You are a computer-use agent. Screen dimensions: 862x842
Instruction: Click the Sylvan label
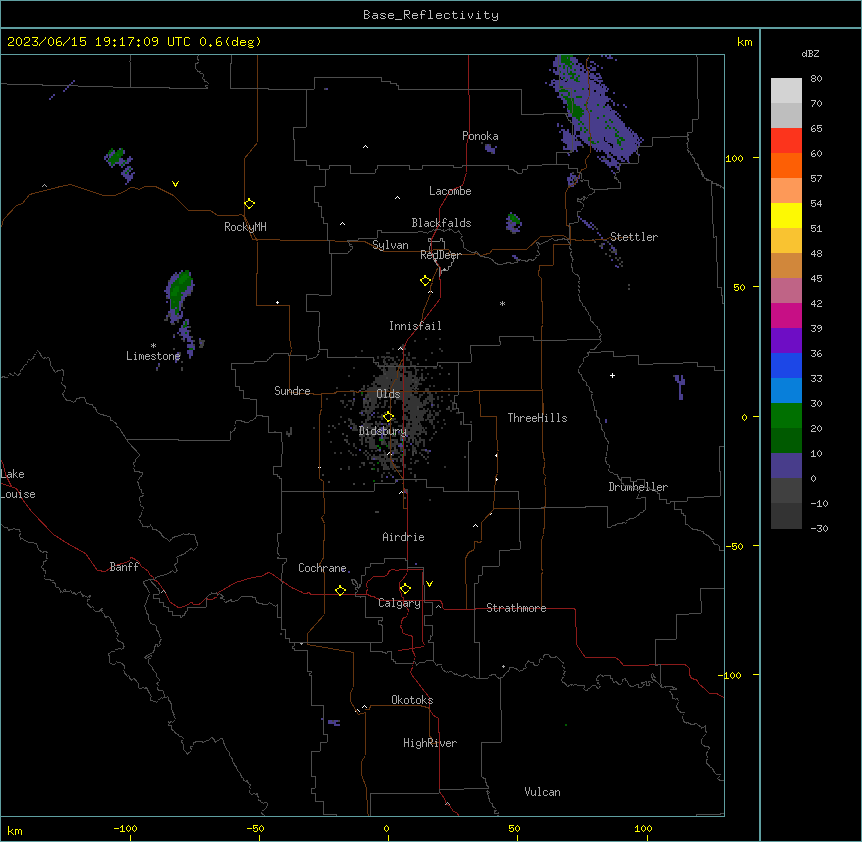(390, 245)
